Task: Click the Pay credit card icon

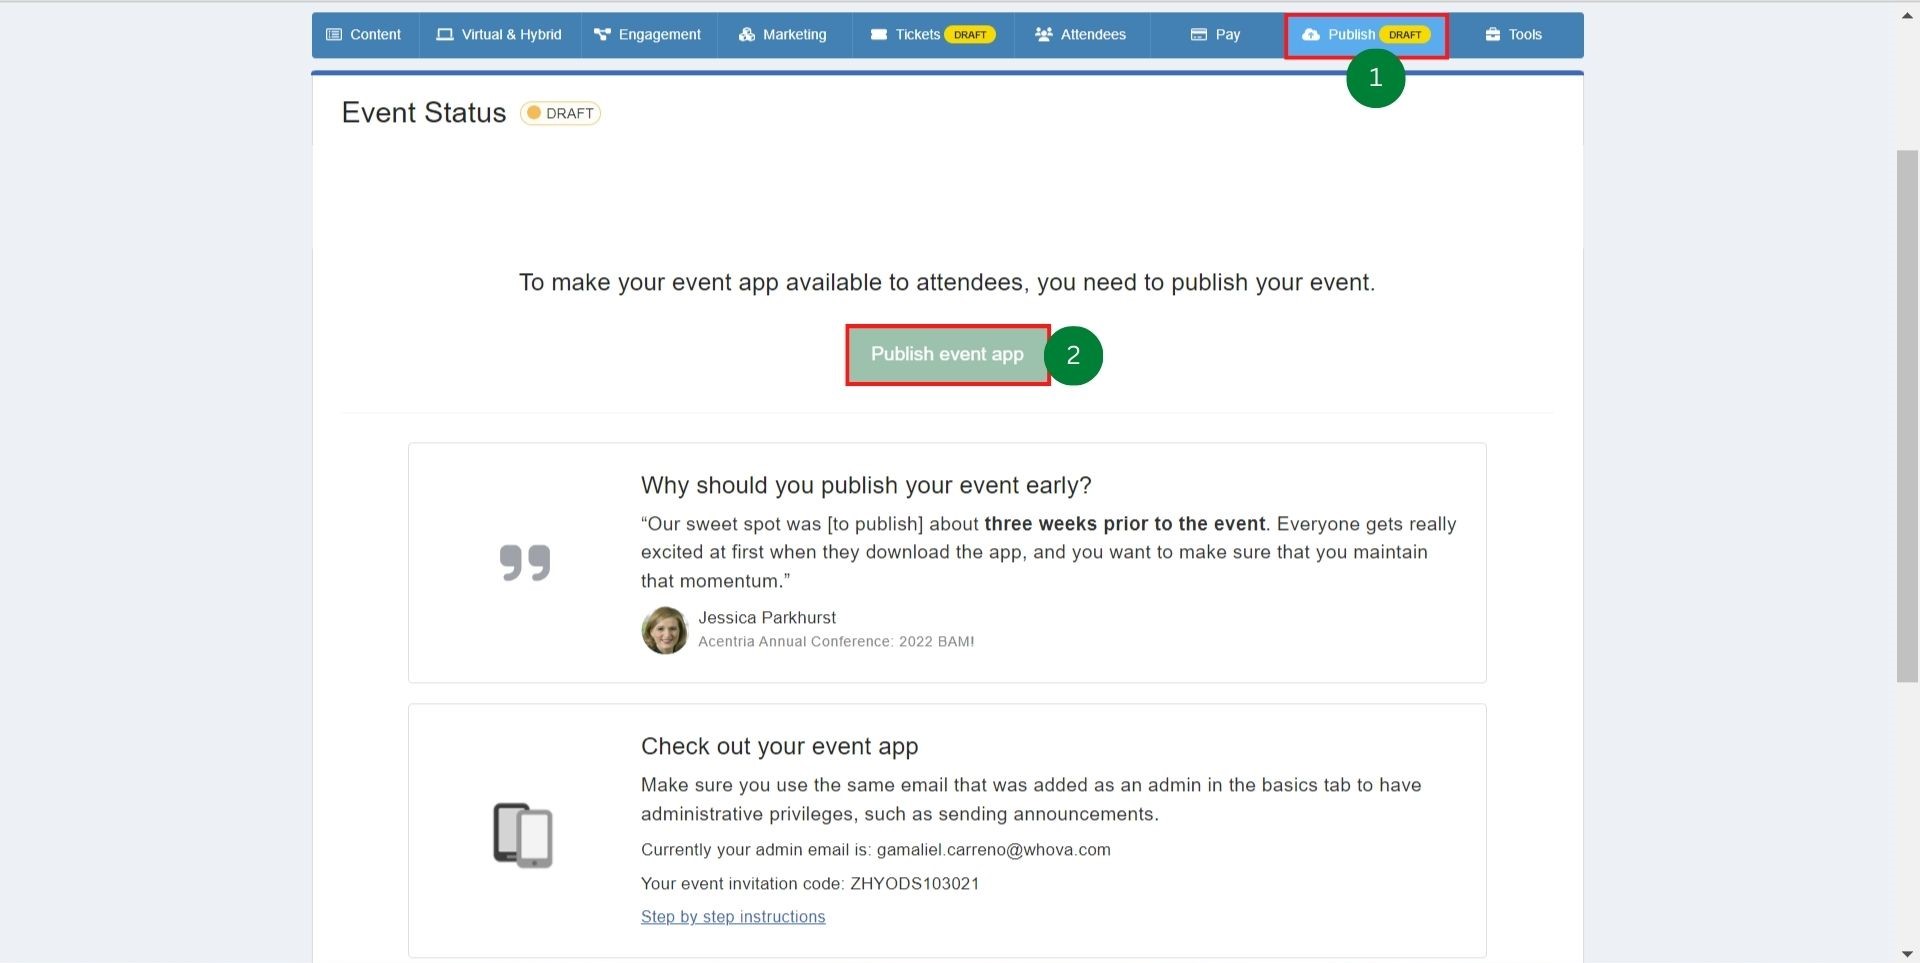Action: click(x=1198, y=35)
